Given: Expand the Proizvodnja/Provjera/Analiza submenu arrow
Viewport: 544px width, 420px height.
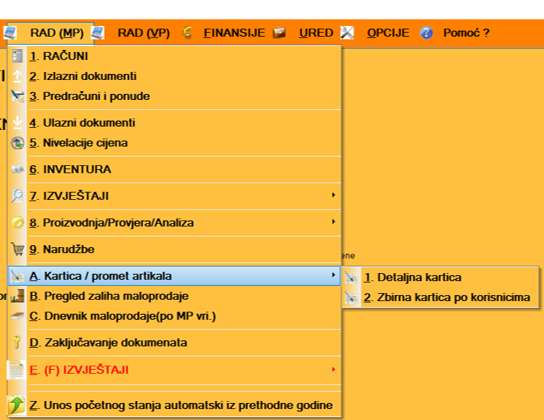Looking at the screenshot, I should click(x=333, y=222).
